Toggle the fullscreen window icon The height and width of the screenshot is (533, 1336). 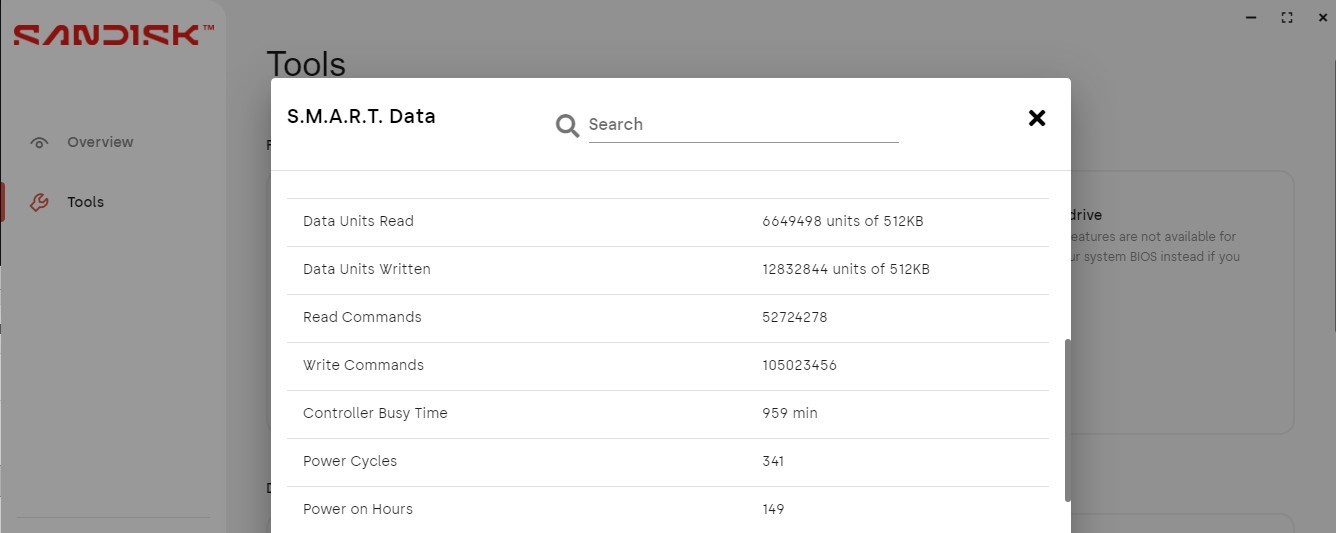(1287, 17)
